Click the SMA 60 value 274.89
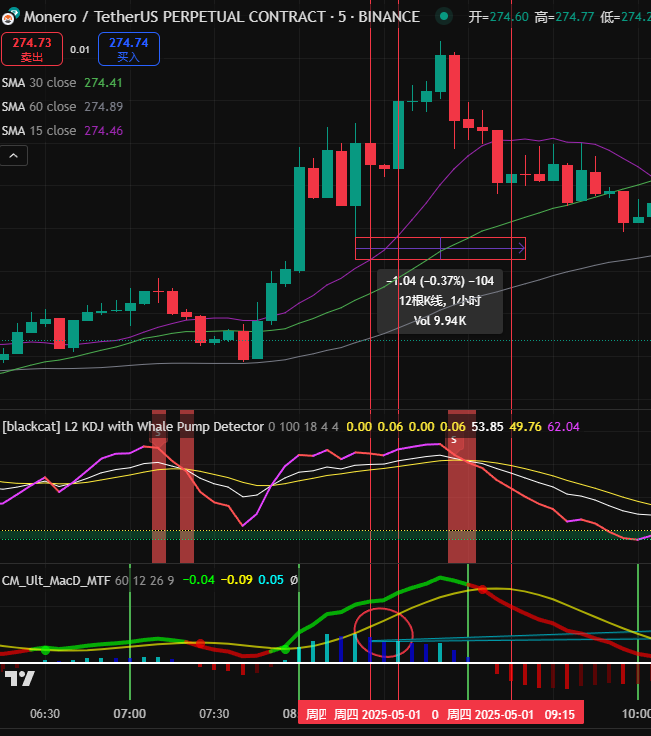Viewport: 651px width, 736px height. click(x=103, y=107)
